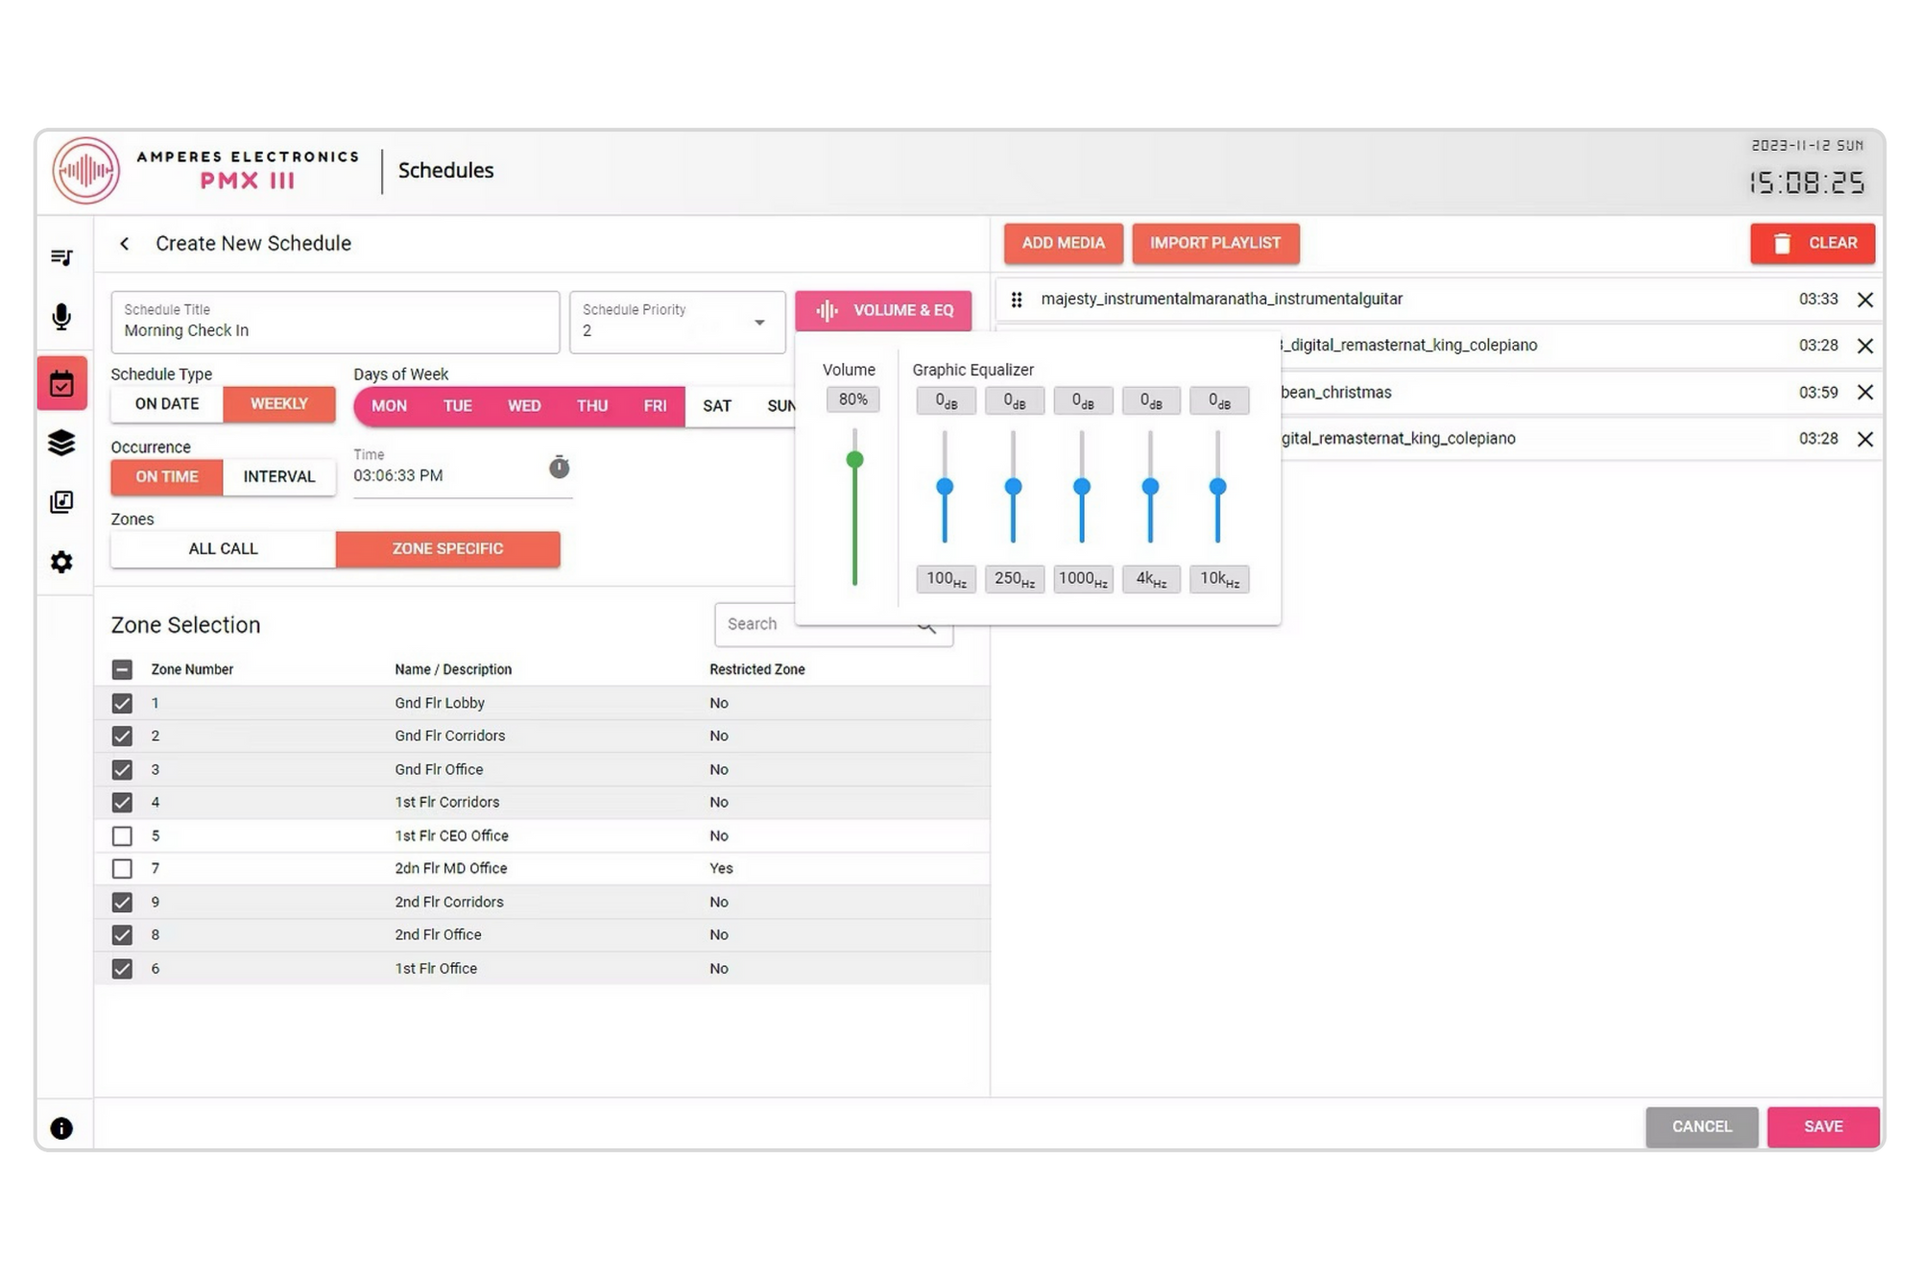1920x1280 pixels.
Task: Clear the playlist with CLEAR button
Action: (x=1812, y=243)
